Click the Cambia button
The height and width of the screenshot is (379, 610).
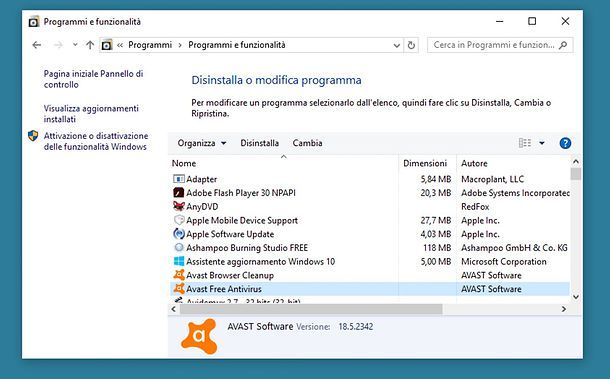pyautogui.click(x=307, y=143)
